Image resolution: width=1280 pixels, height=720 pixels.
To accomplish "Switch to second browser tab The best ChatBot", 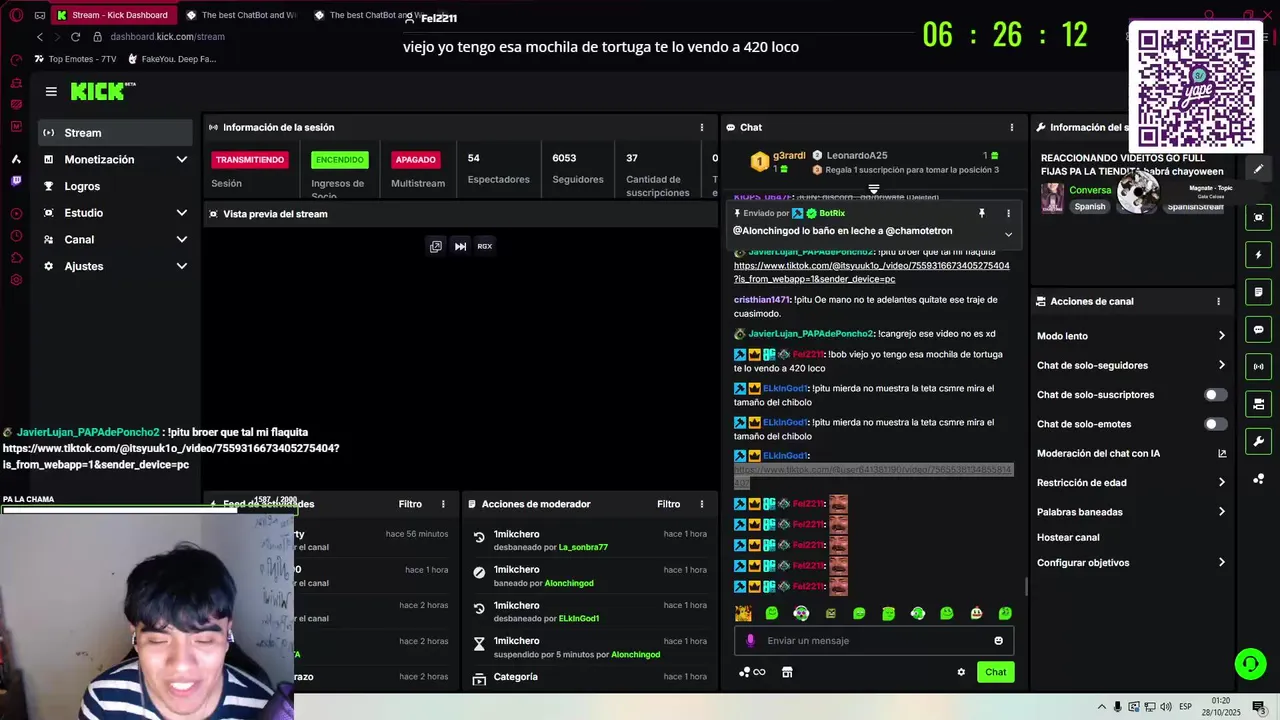I will pos(241,15).
